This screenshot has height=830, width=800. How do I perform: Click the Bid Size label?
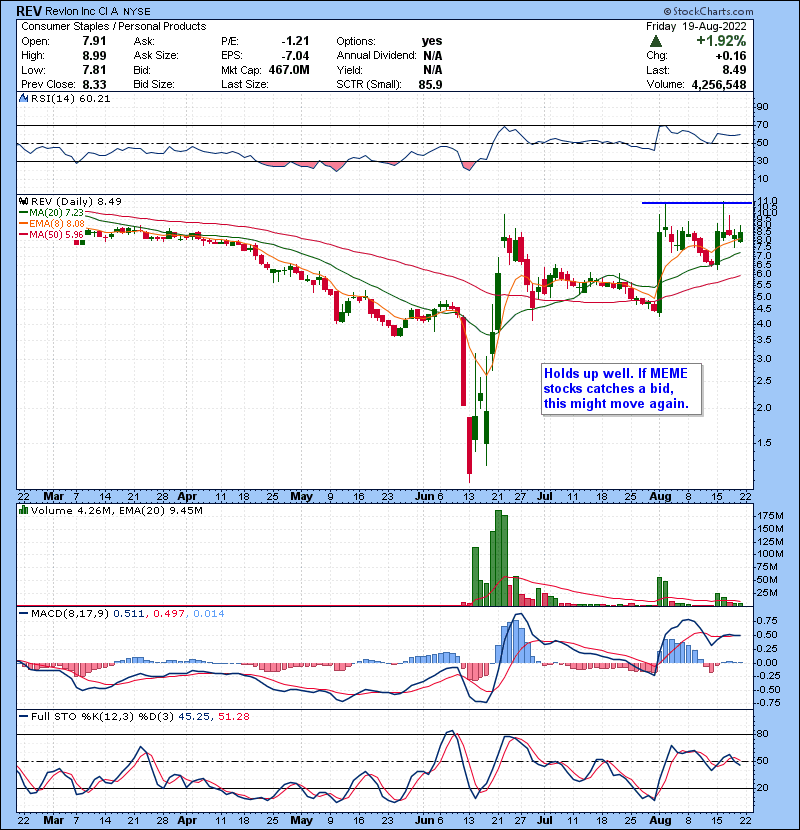154,85
